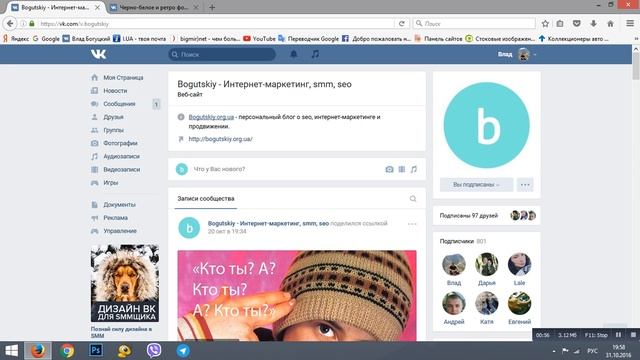Open the Подписаны 97 друзей block

point(487,216)
